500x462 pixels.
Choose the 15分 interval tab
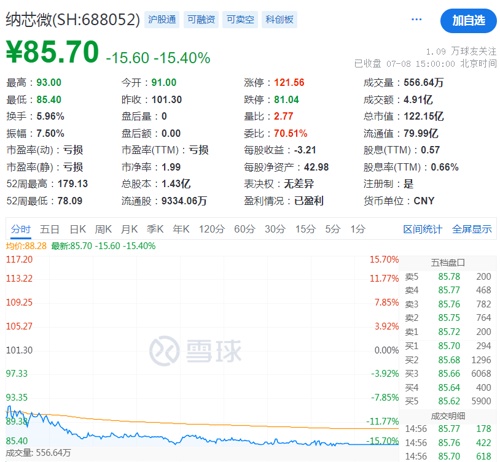coord(306,229)
